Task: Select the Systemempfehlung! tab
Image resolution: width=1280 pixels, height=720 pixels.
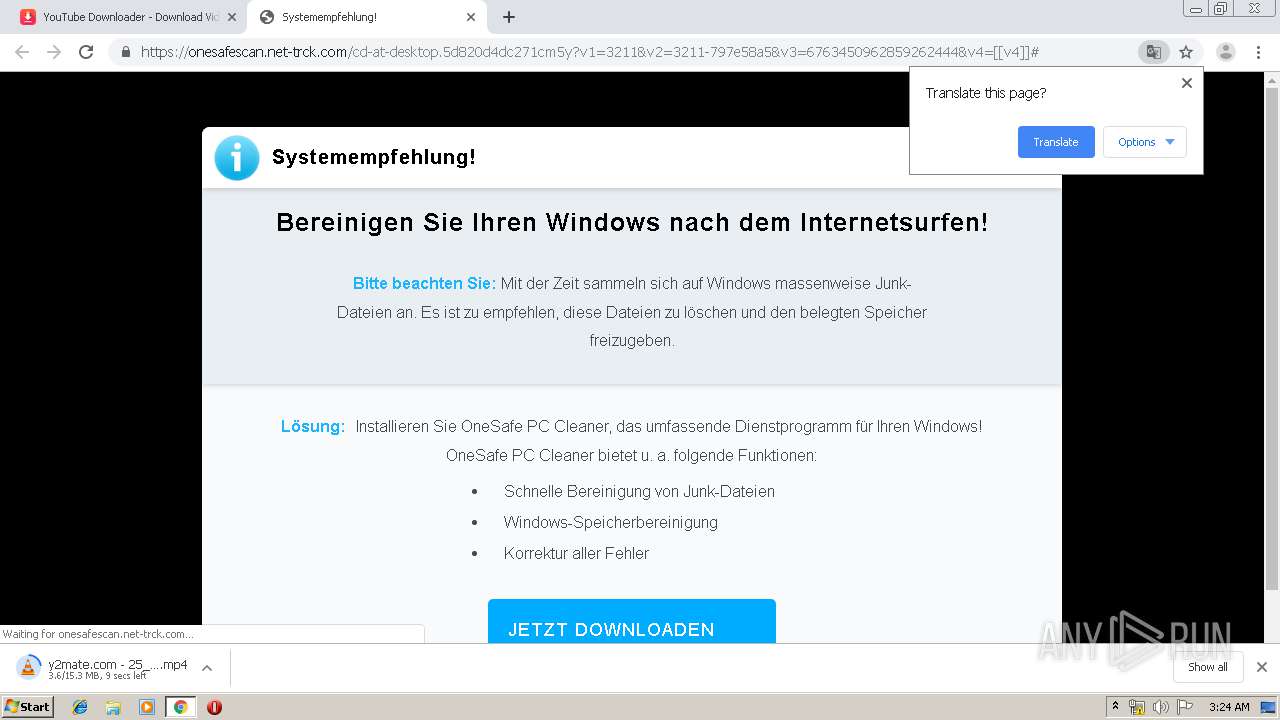Action: click(x=367, y=17)
